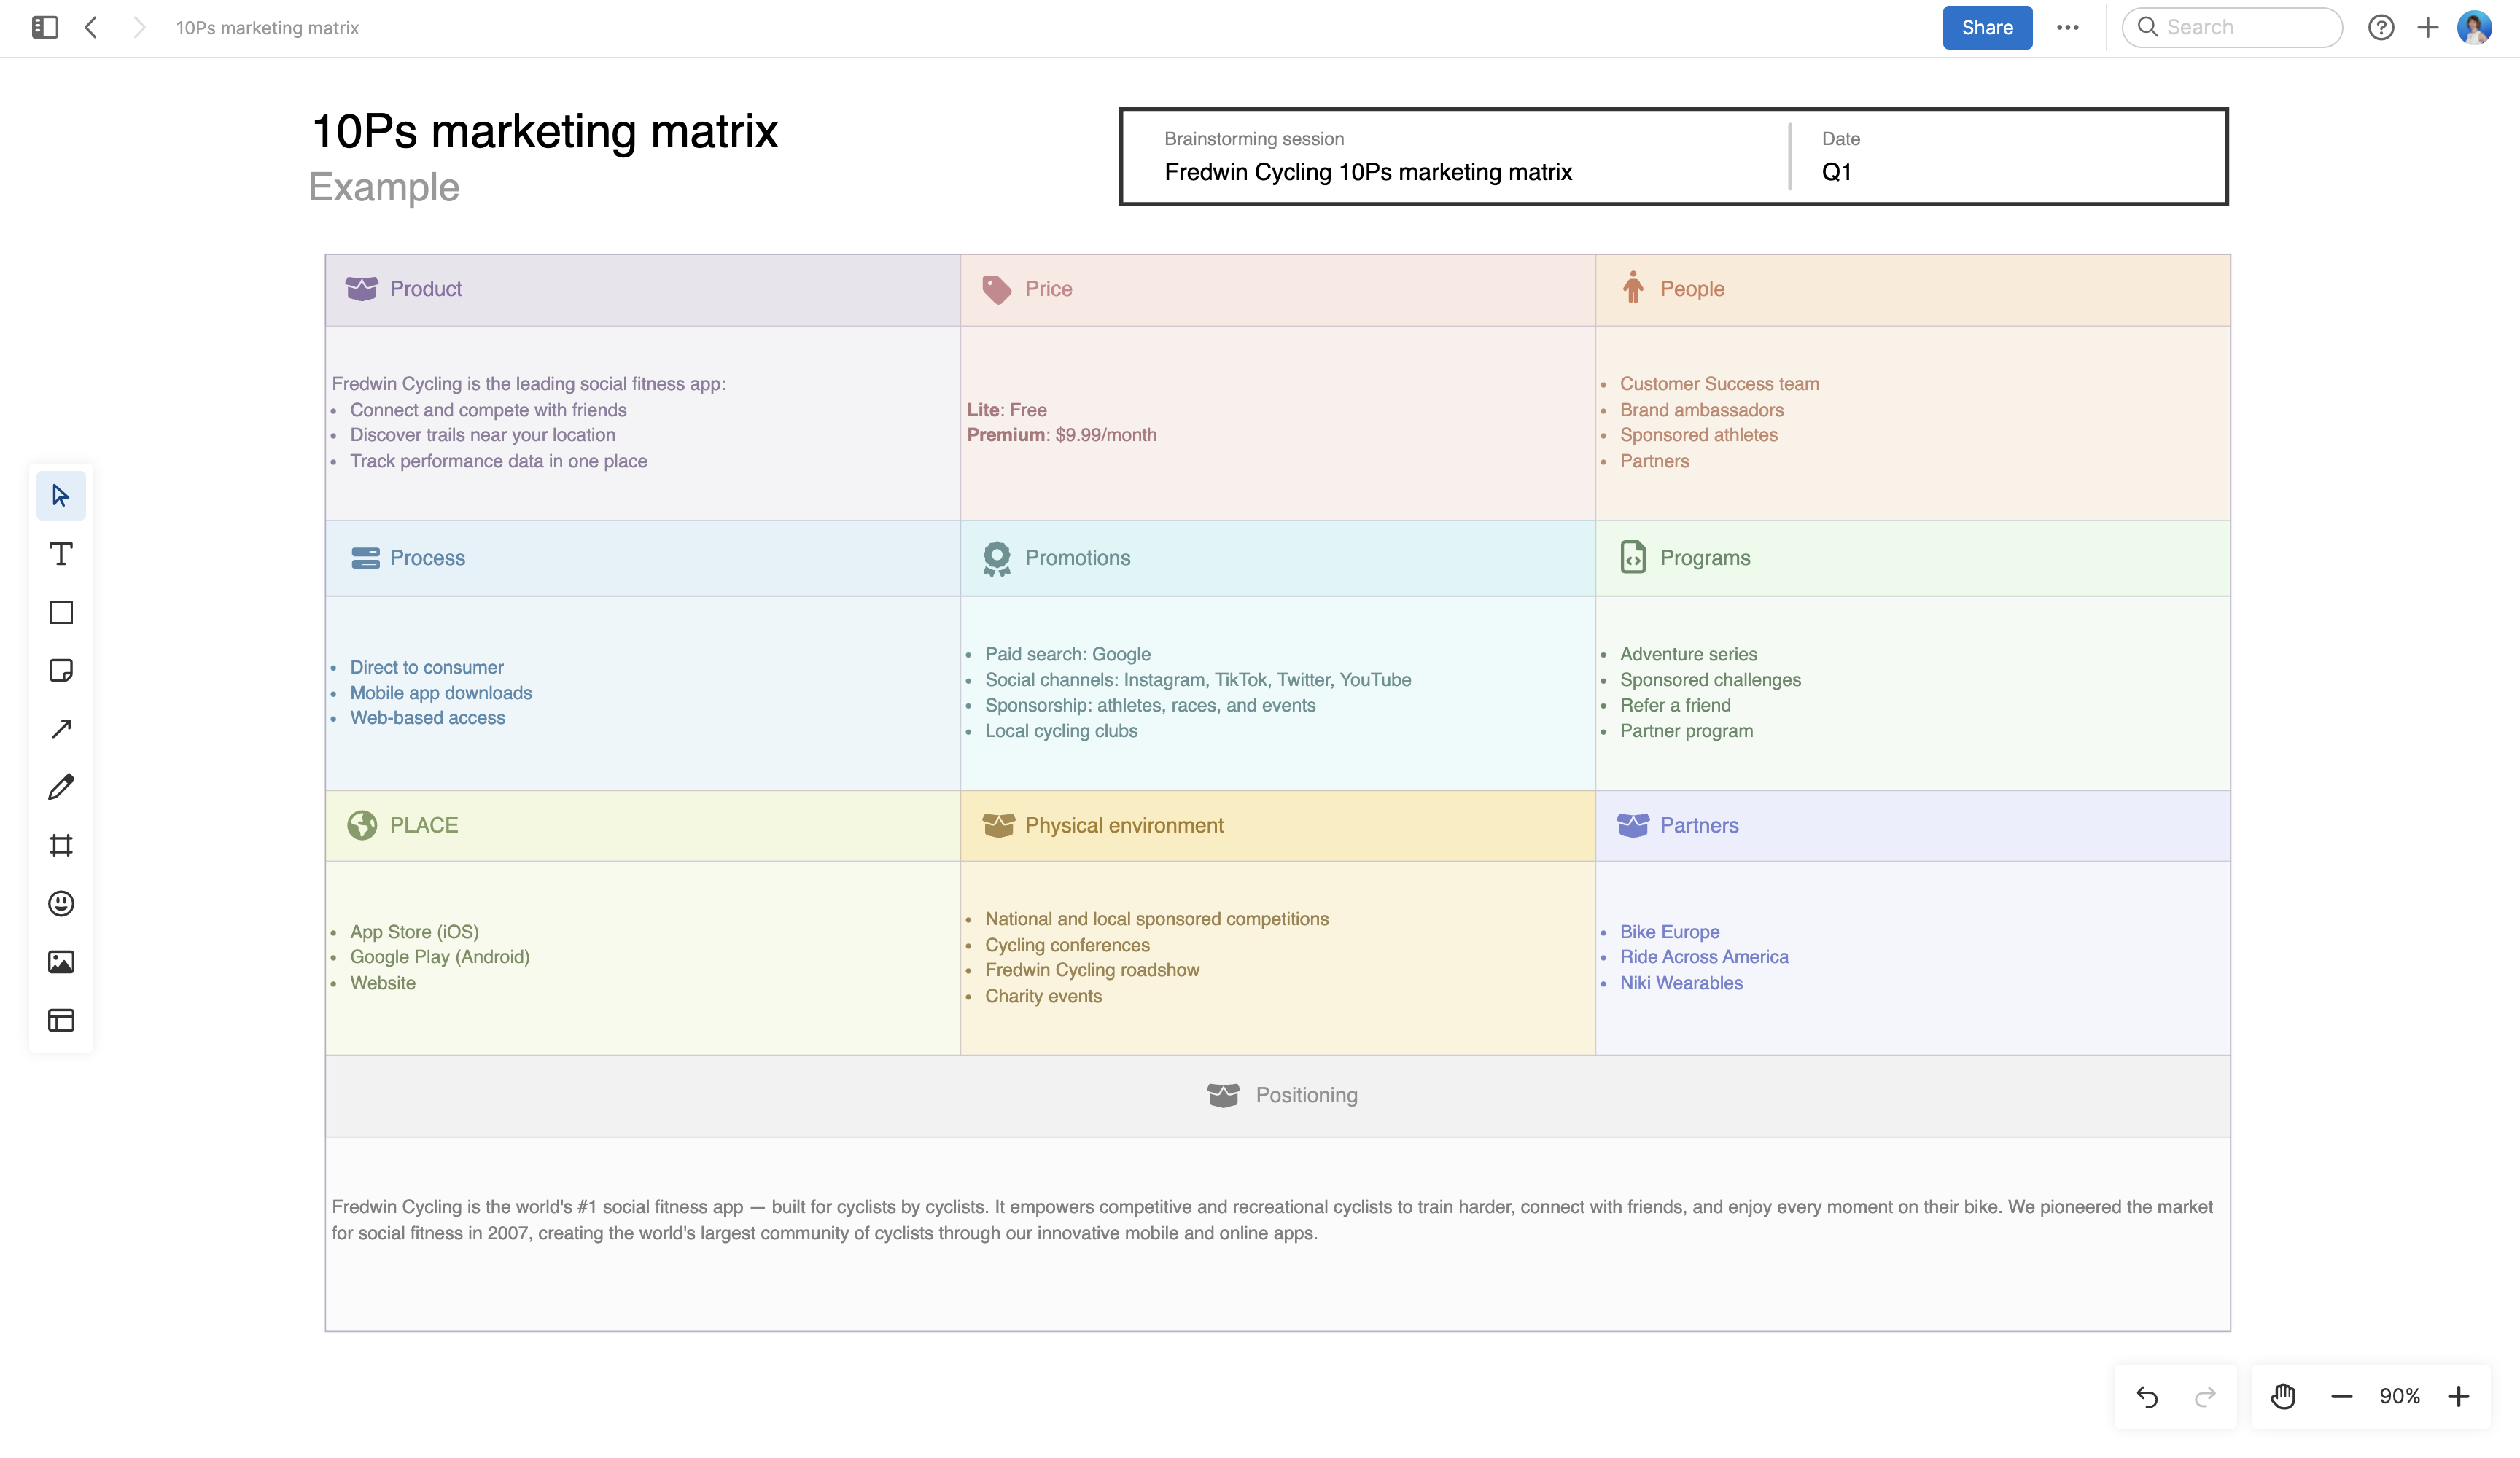The width and height of the screenshot is (2520, 1458).
Task: Open the emoji tool
Action: coord(61,903)
